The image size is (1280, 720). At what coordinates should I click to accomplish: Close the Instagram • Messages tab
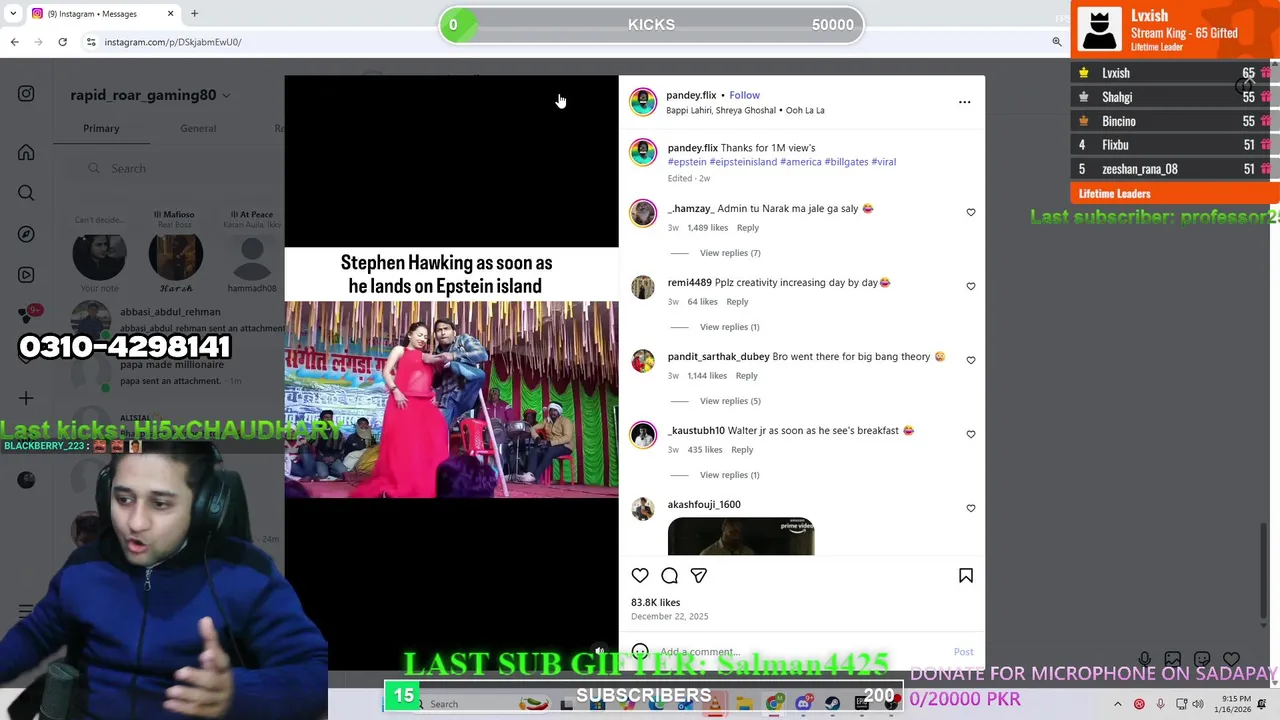click(170, 14)
